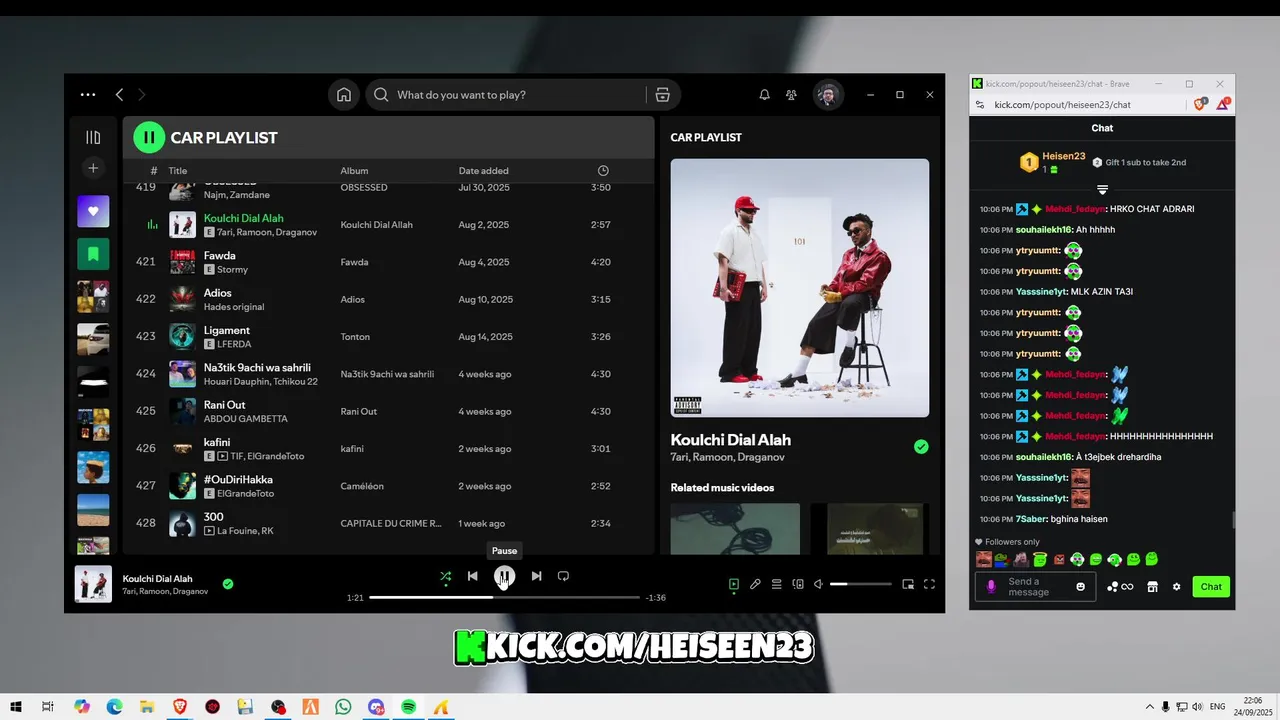Skip to the next track

pyautogui.click(x=537, y=576)
